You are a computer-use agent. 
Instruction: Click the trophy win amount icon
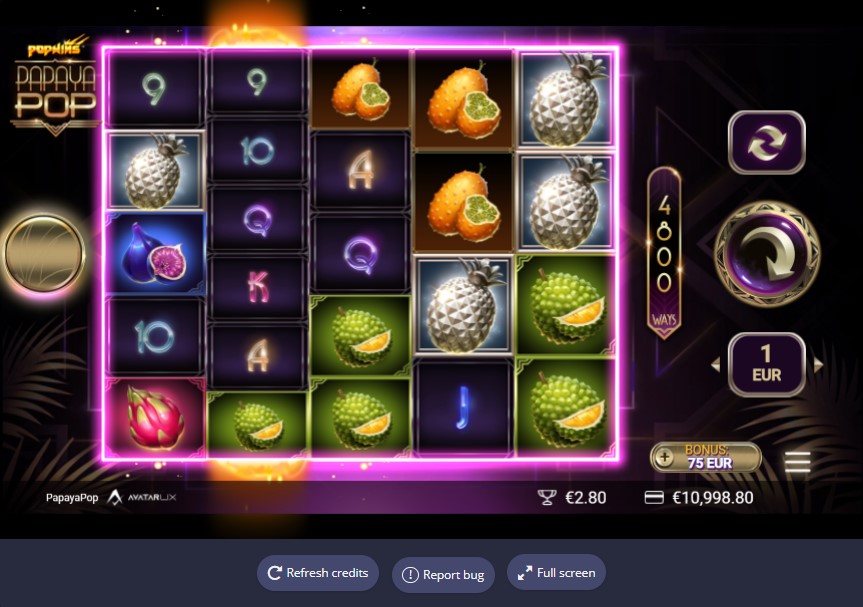(547, 497)
